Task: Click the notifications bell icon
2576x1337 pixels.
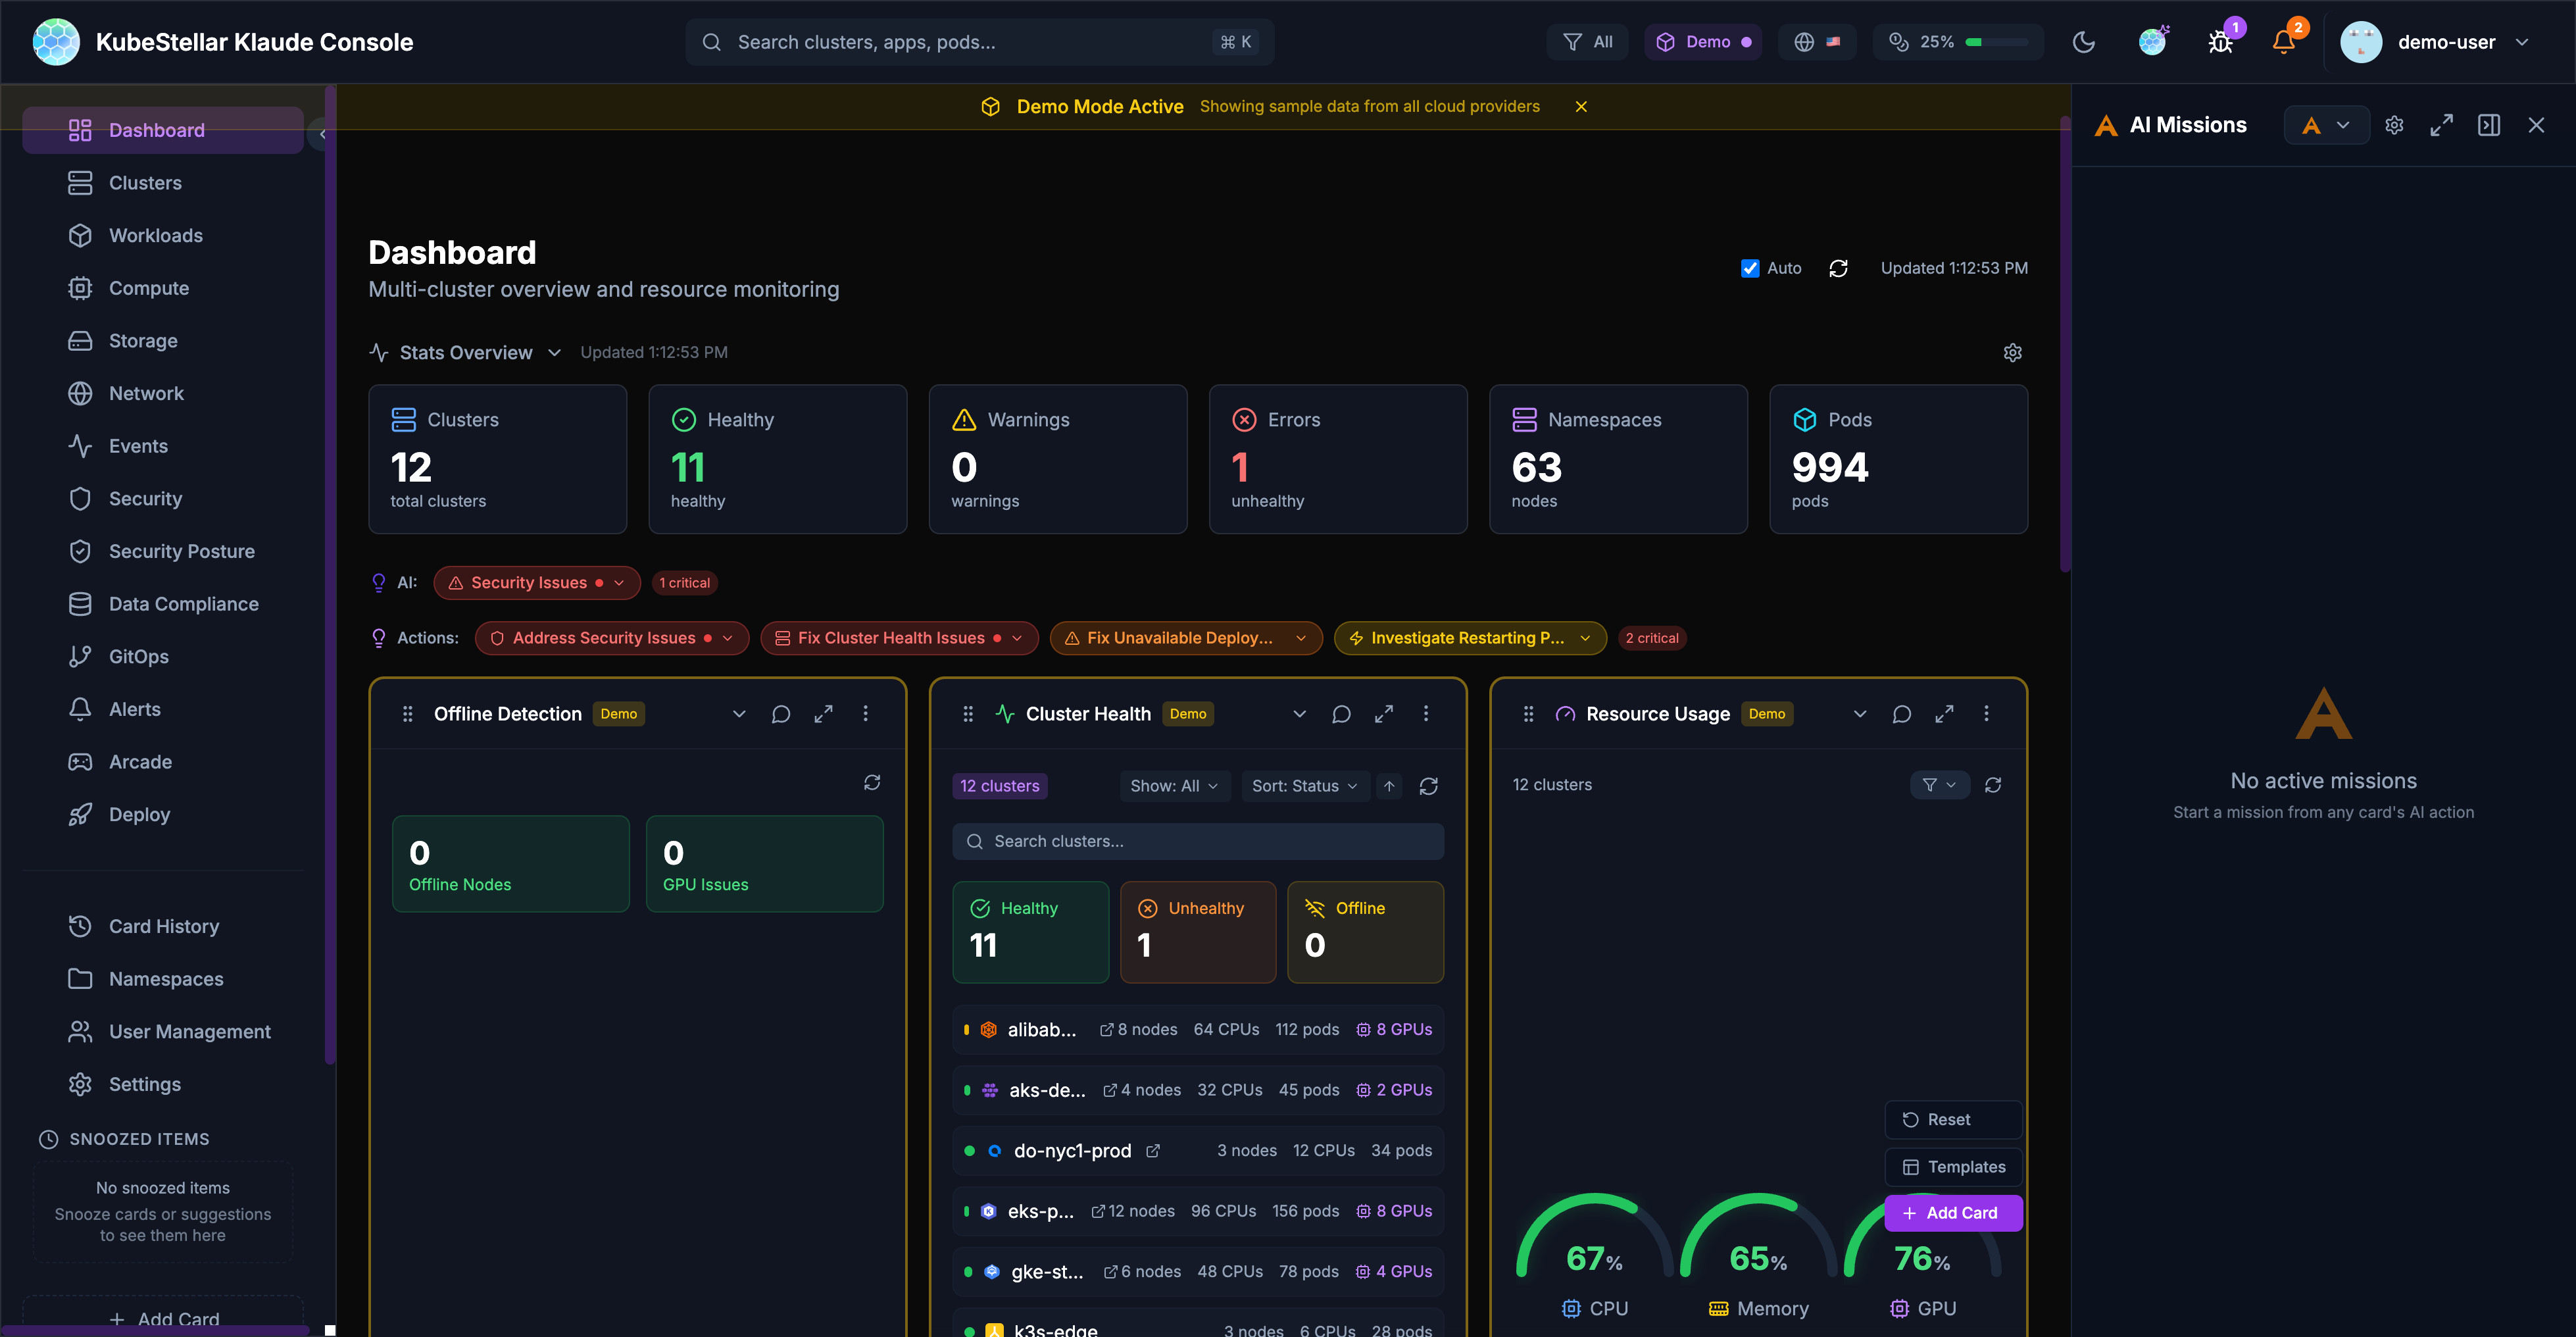Action: click(2283, 42)
